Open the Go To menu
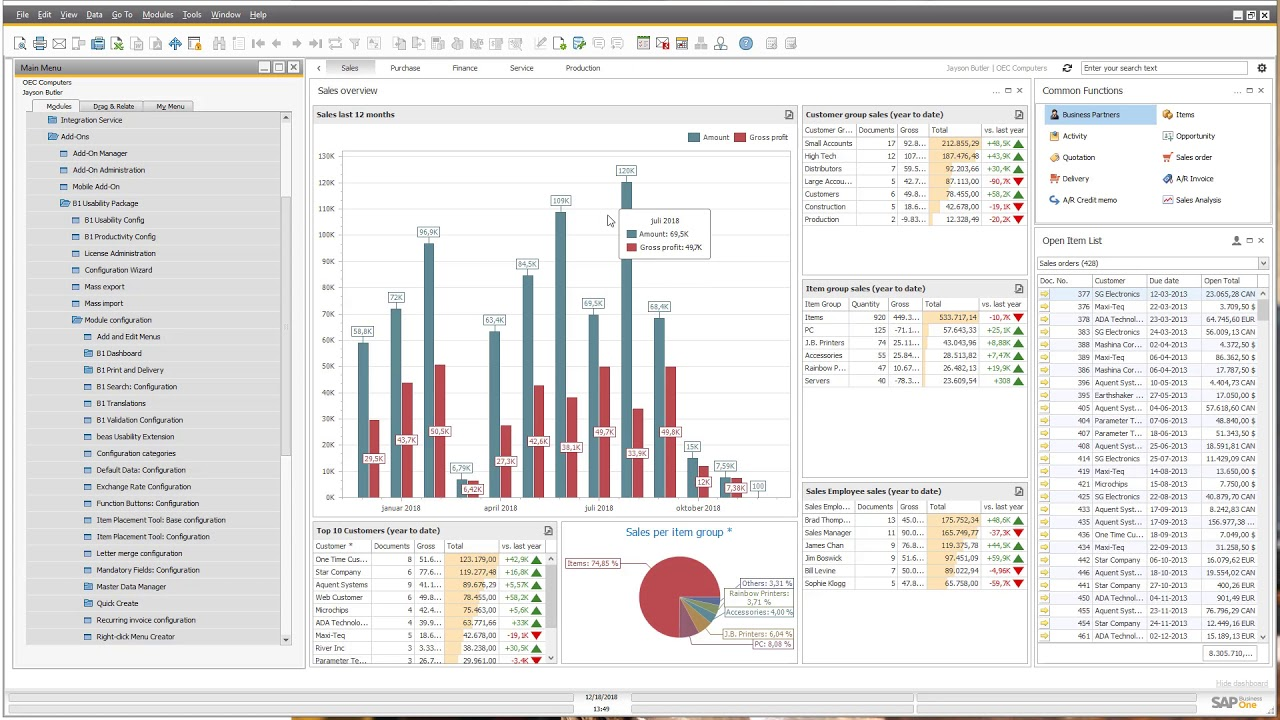The image size is (1280, 720). click(x=122, y=15)
